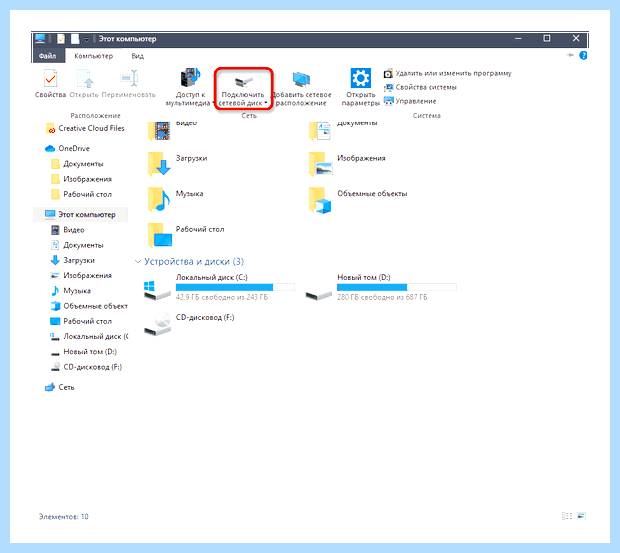620x553 pixels.
Task: Open Загрузки in the navigation pane
Action: pos(73,260)
